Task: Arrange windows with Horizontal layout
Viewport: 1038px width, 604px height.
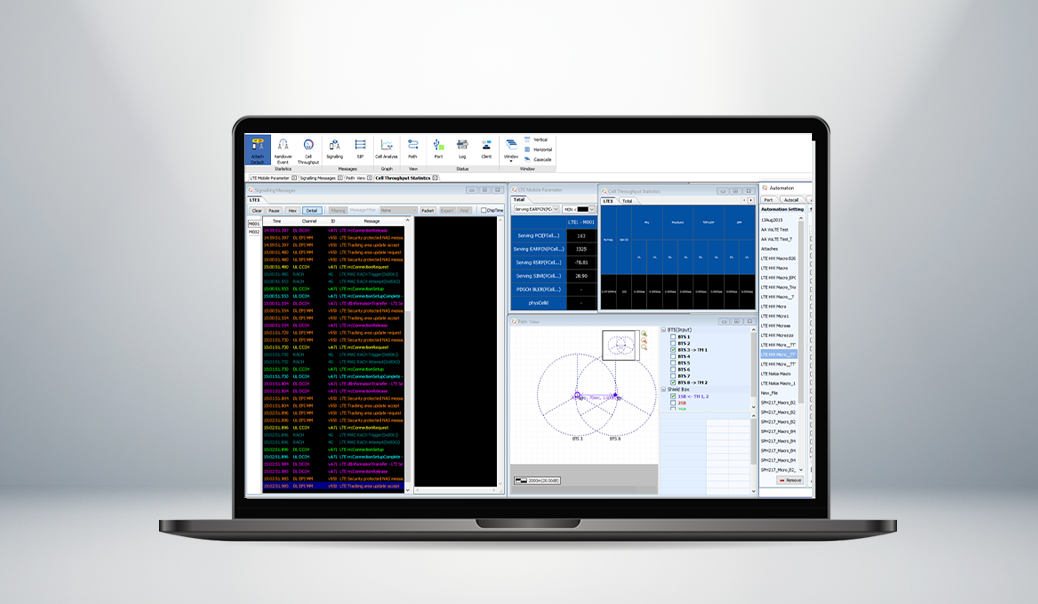Action: [538, 150]
